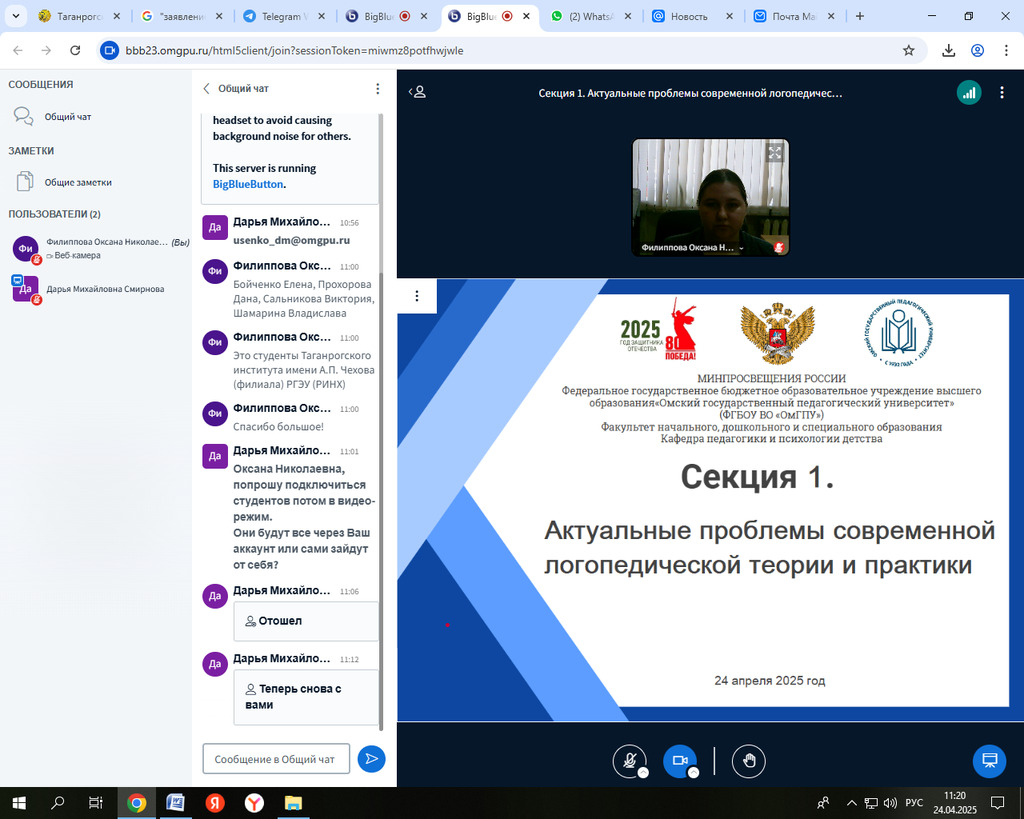Screen dimensions: 1024x819
Task: Expand audio device options arrow on microphone
Action: pyautogui.click(x=643, y=773)
